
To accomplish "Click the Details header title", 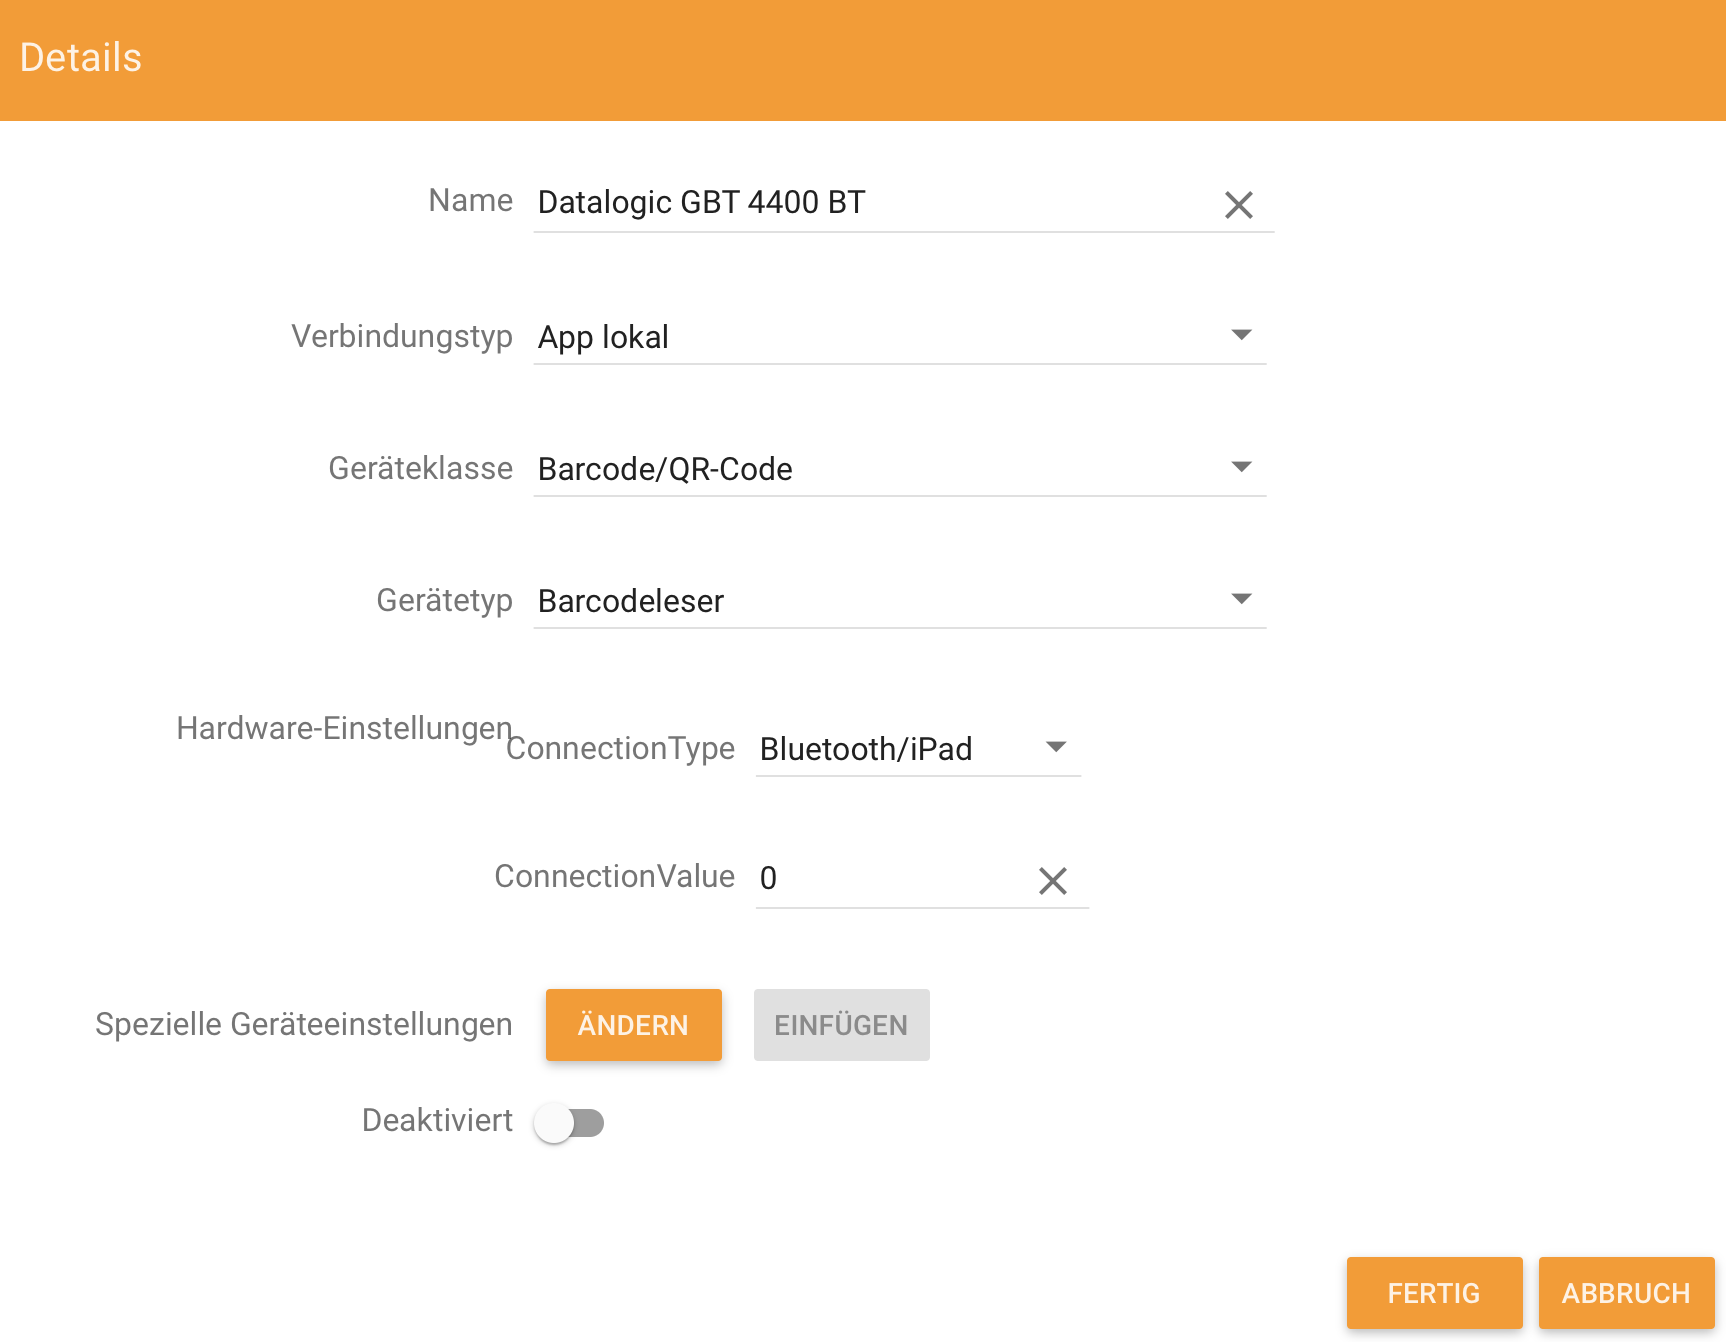I will click(x=81, y=58).
